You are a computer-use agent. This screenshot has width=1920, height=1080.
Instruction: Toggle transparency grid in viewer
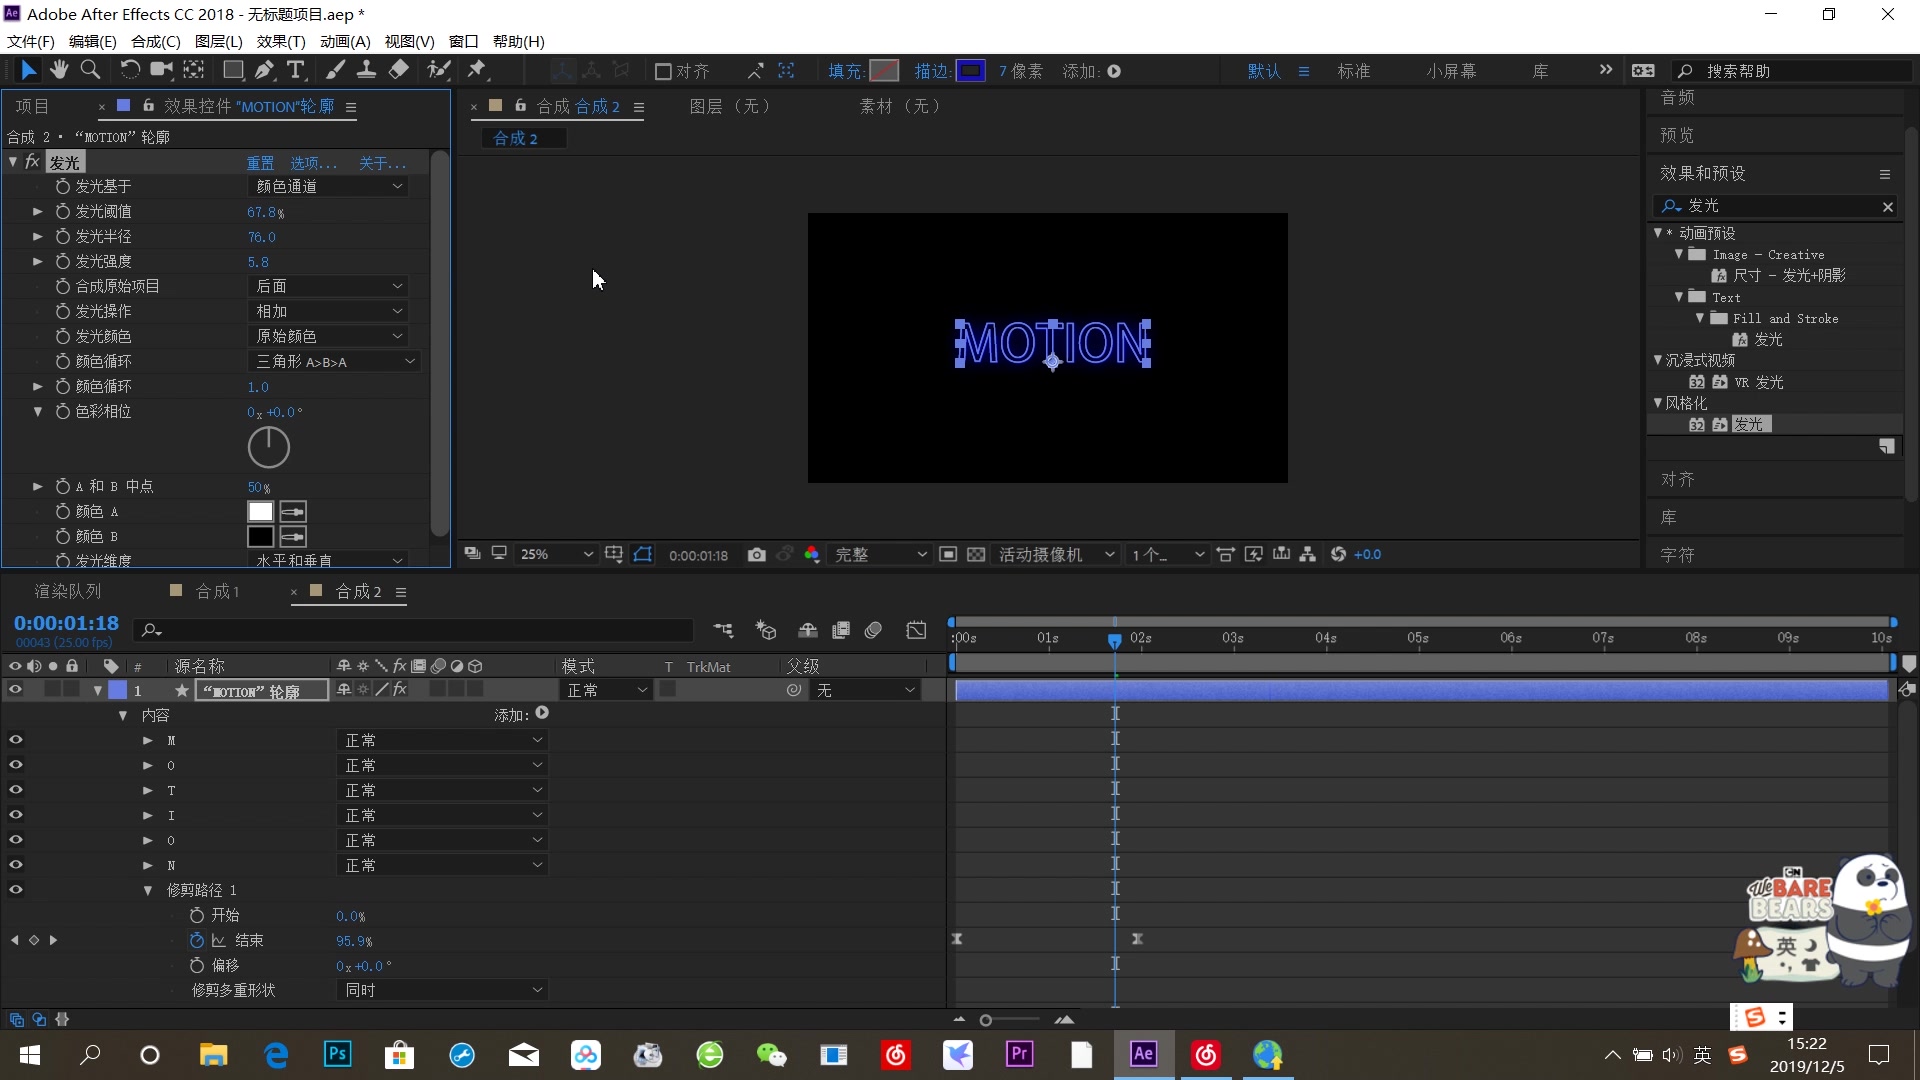976,555
